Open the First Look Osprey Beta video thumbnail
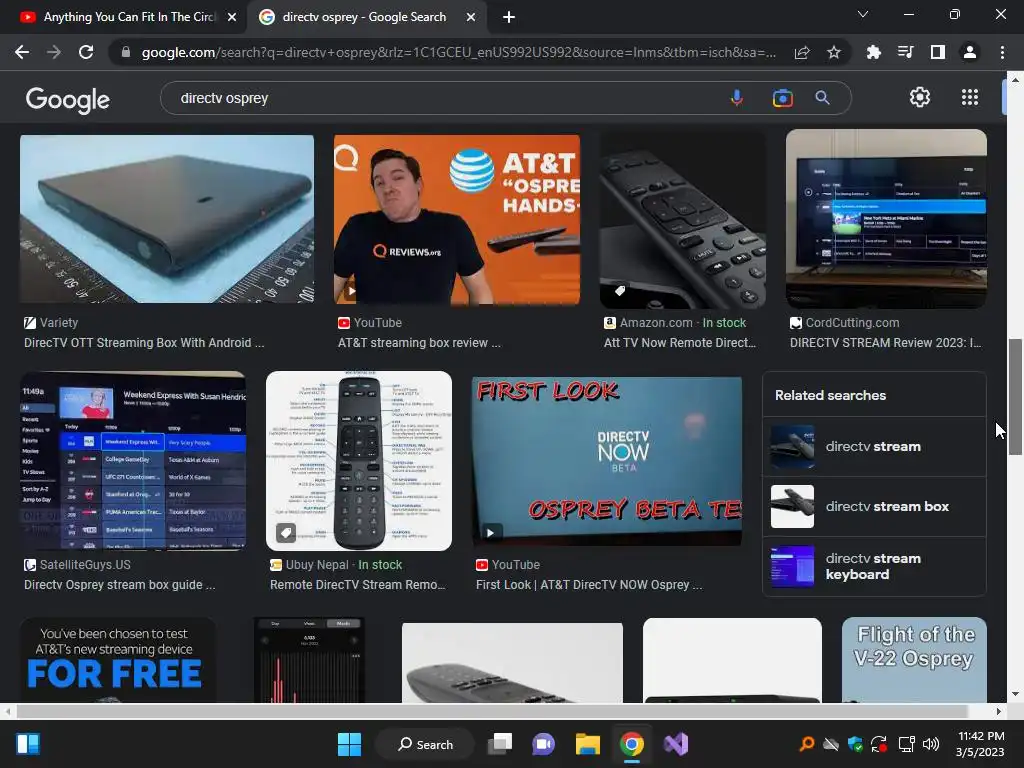This screenshot has width=1024, height=768. click(x=607, y=461)
